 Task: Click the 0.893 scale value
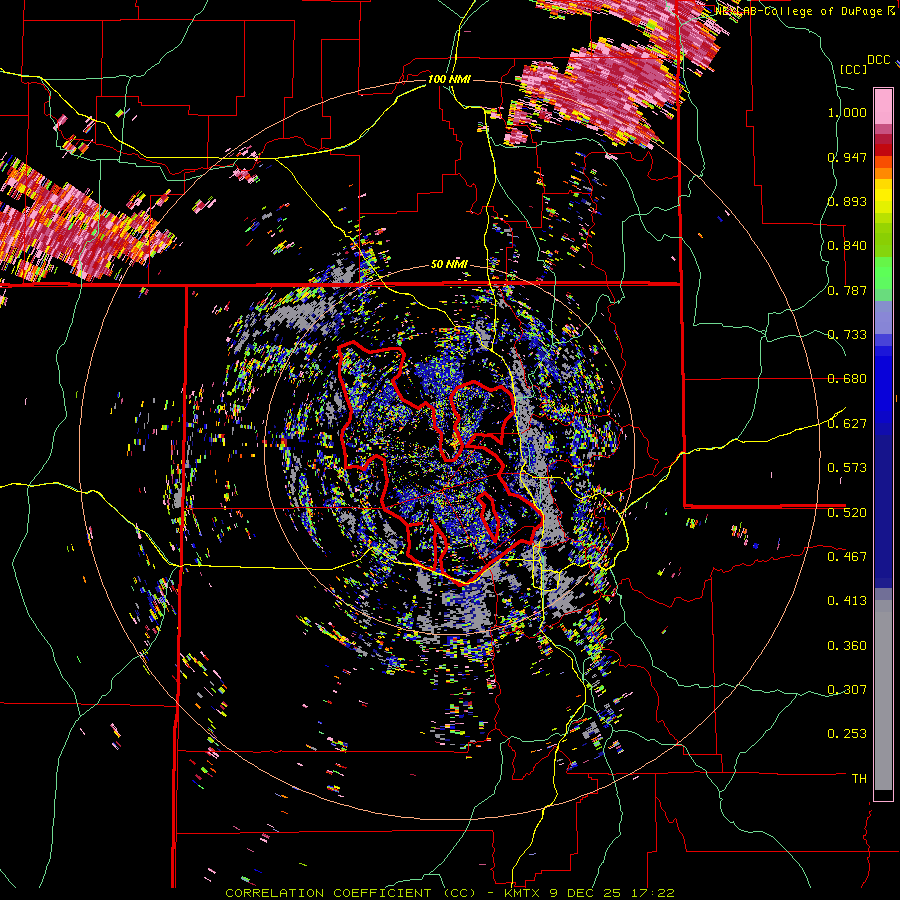point(847,201)
